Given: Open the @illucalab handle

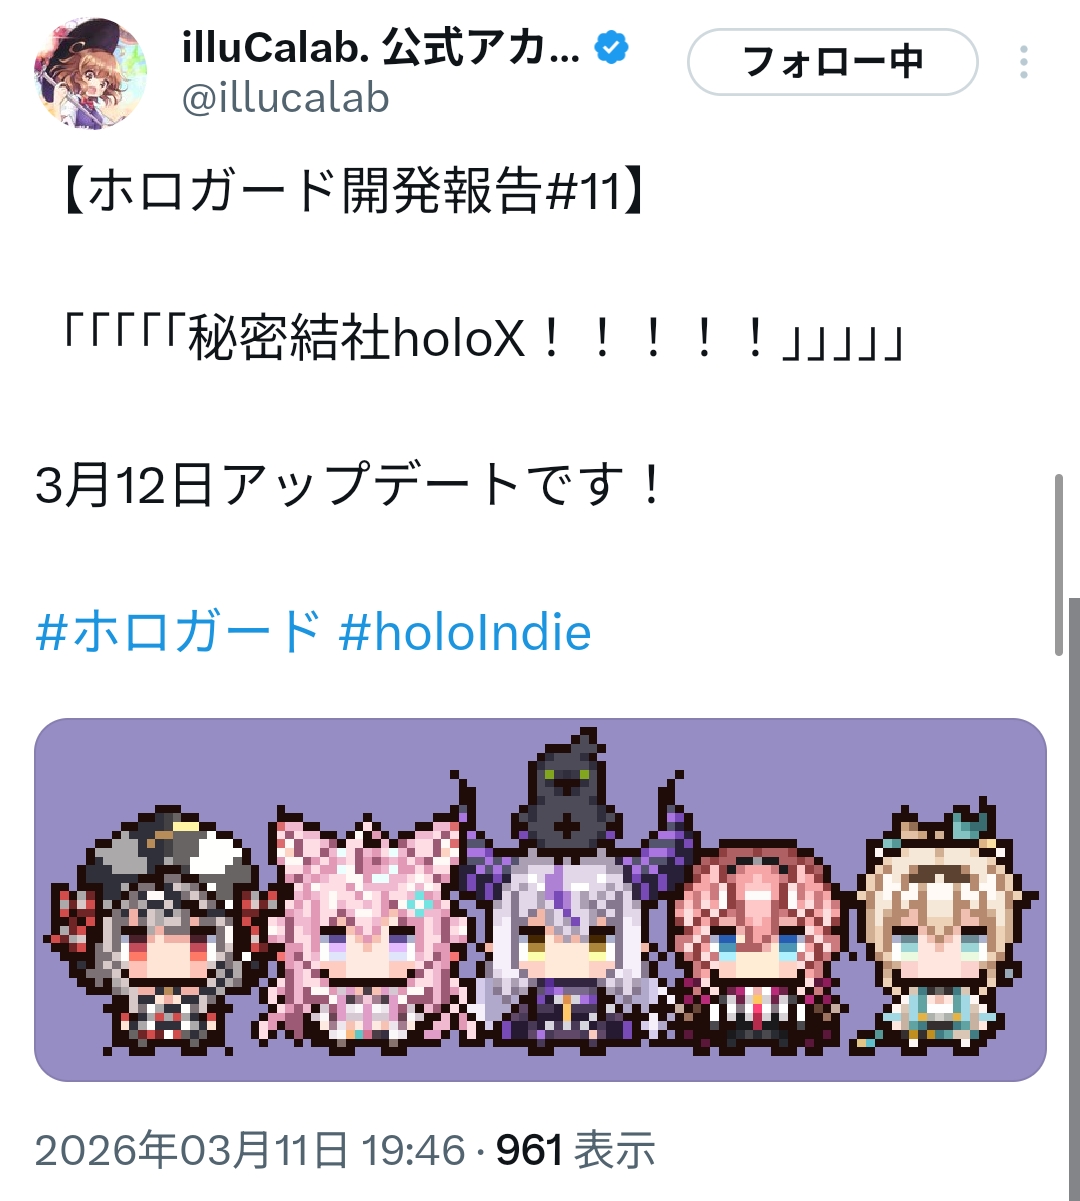Looking at the screenshot, I should click(x=285, y=98).
